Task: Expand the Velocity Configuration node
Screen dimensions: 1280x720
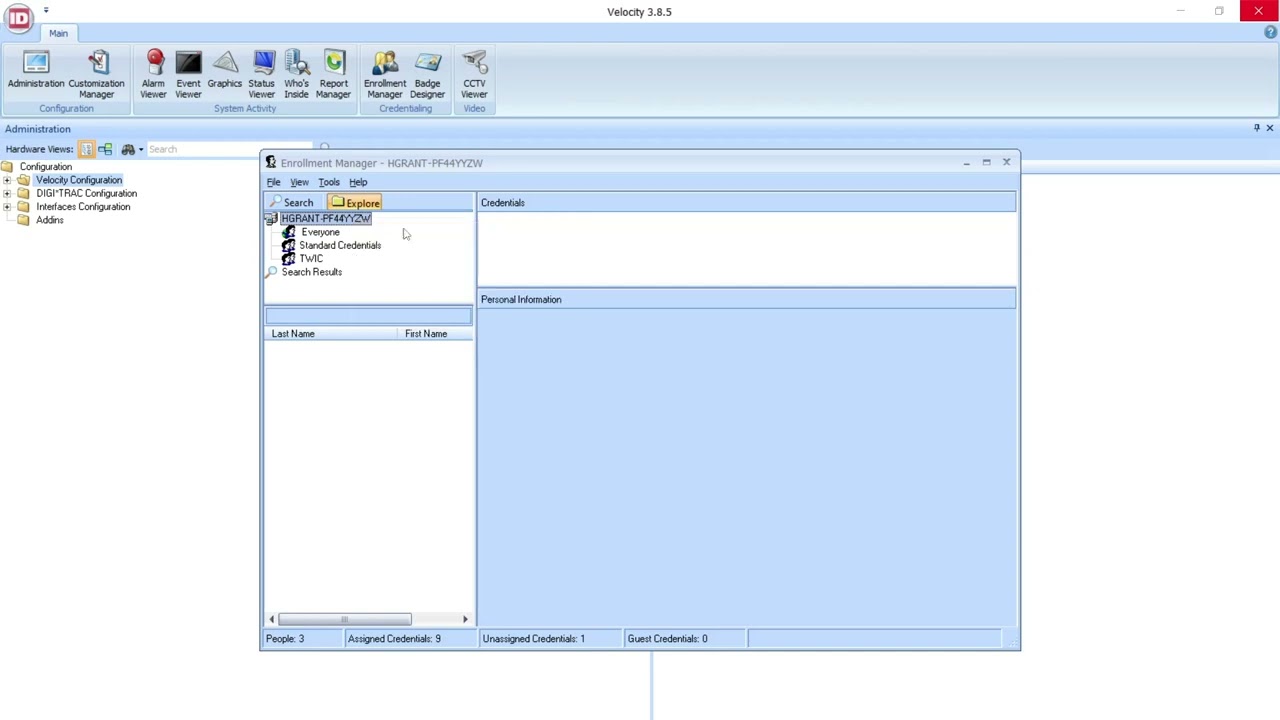Action: [x=7, y=180]
